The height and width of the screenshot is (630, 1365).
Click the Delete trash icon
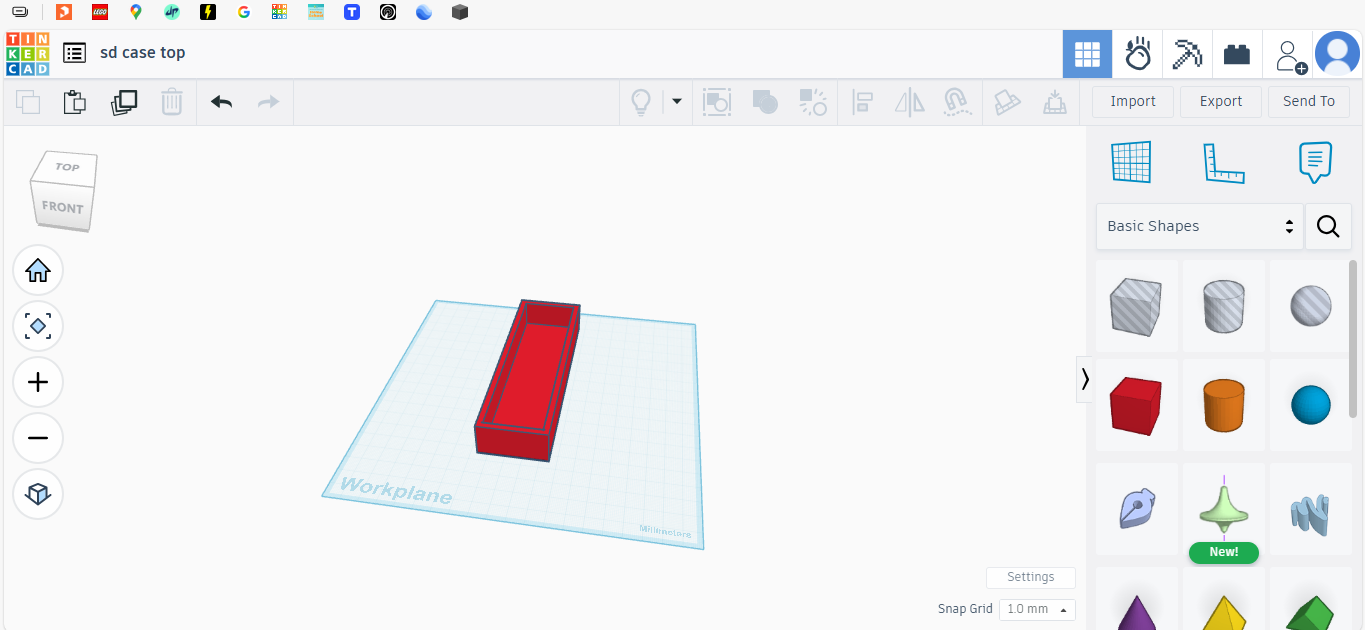[x=172, y=101]
